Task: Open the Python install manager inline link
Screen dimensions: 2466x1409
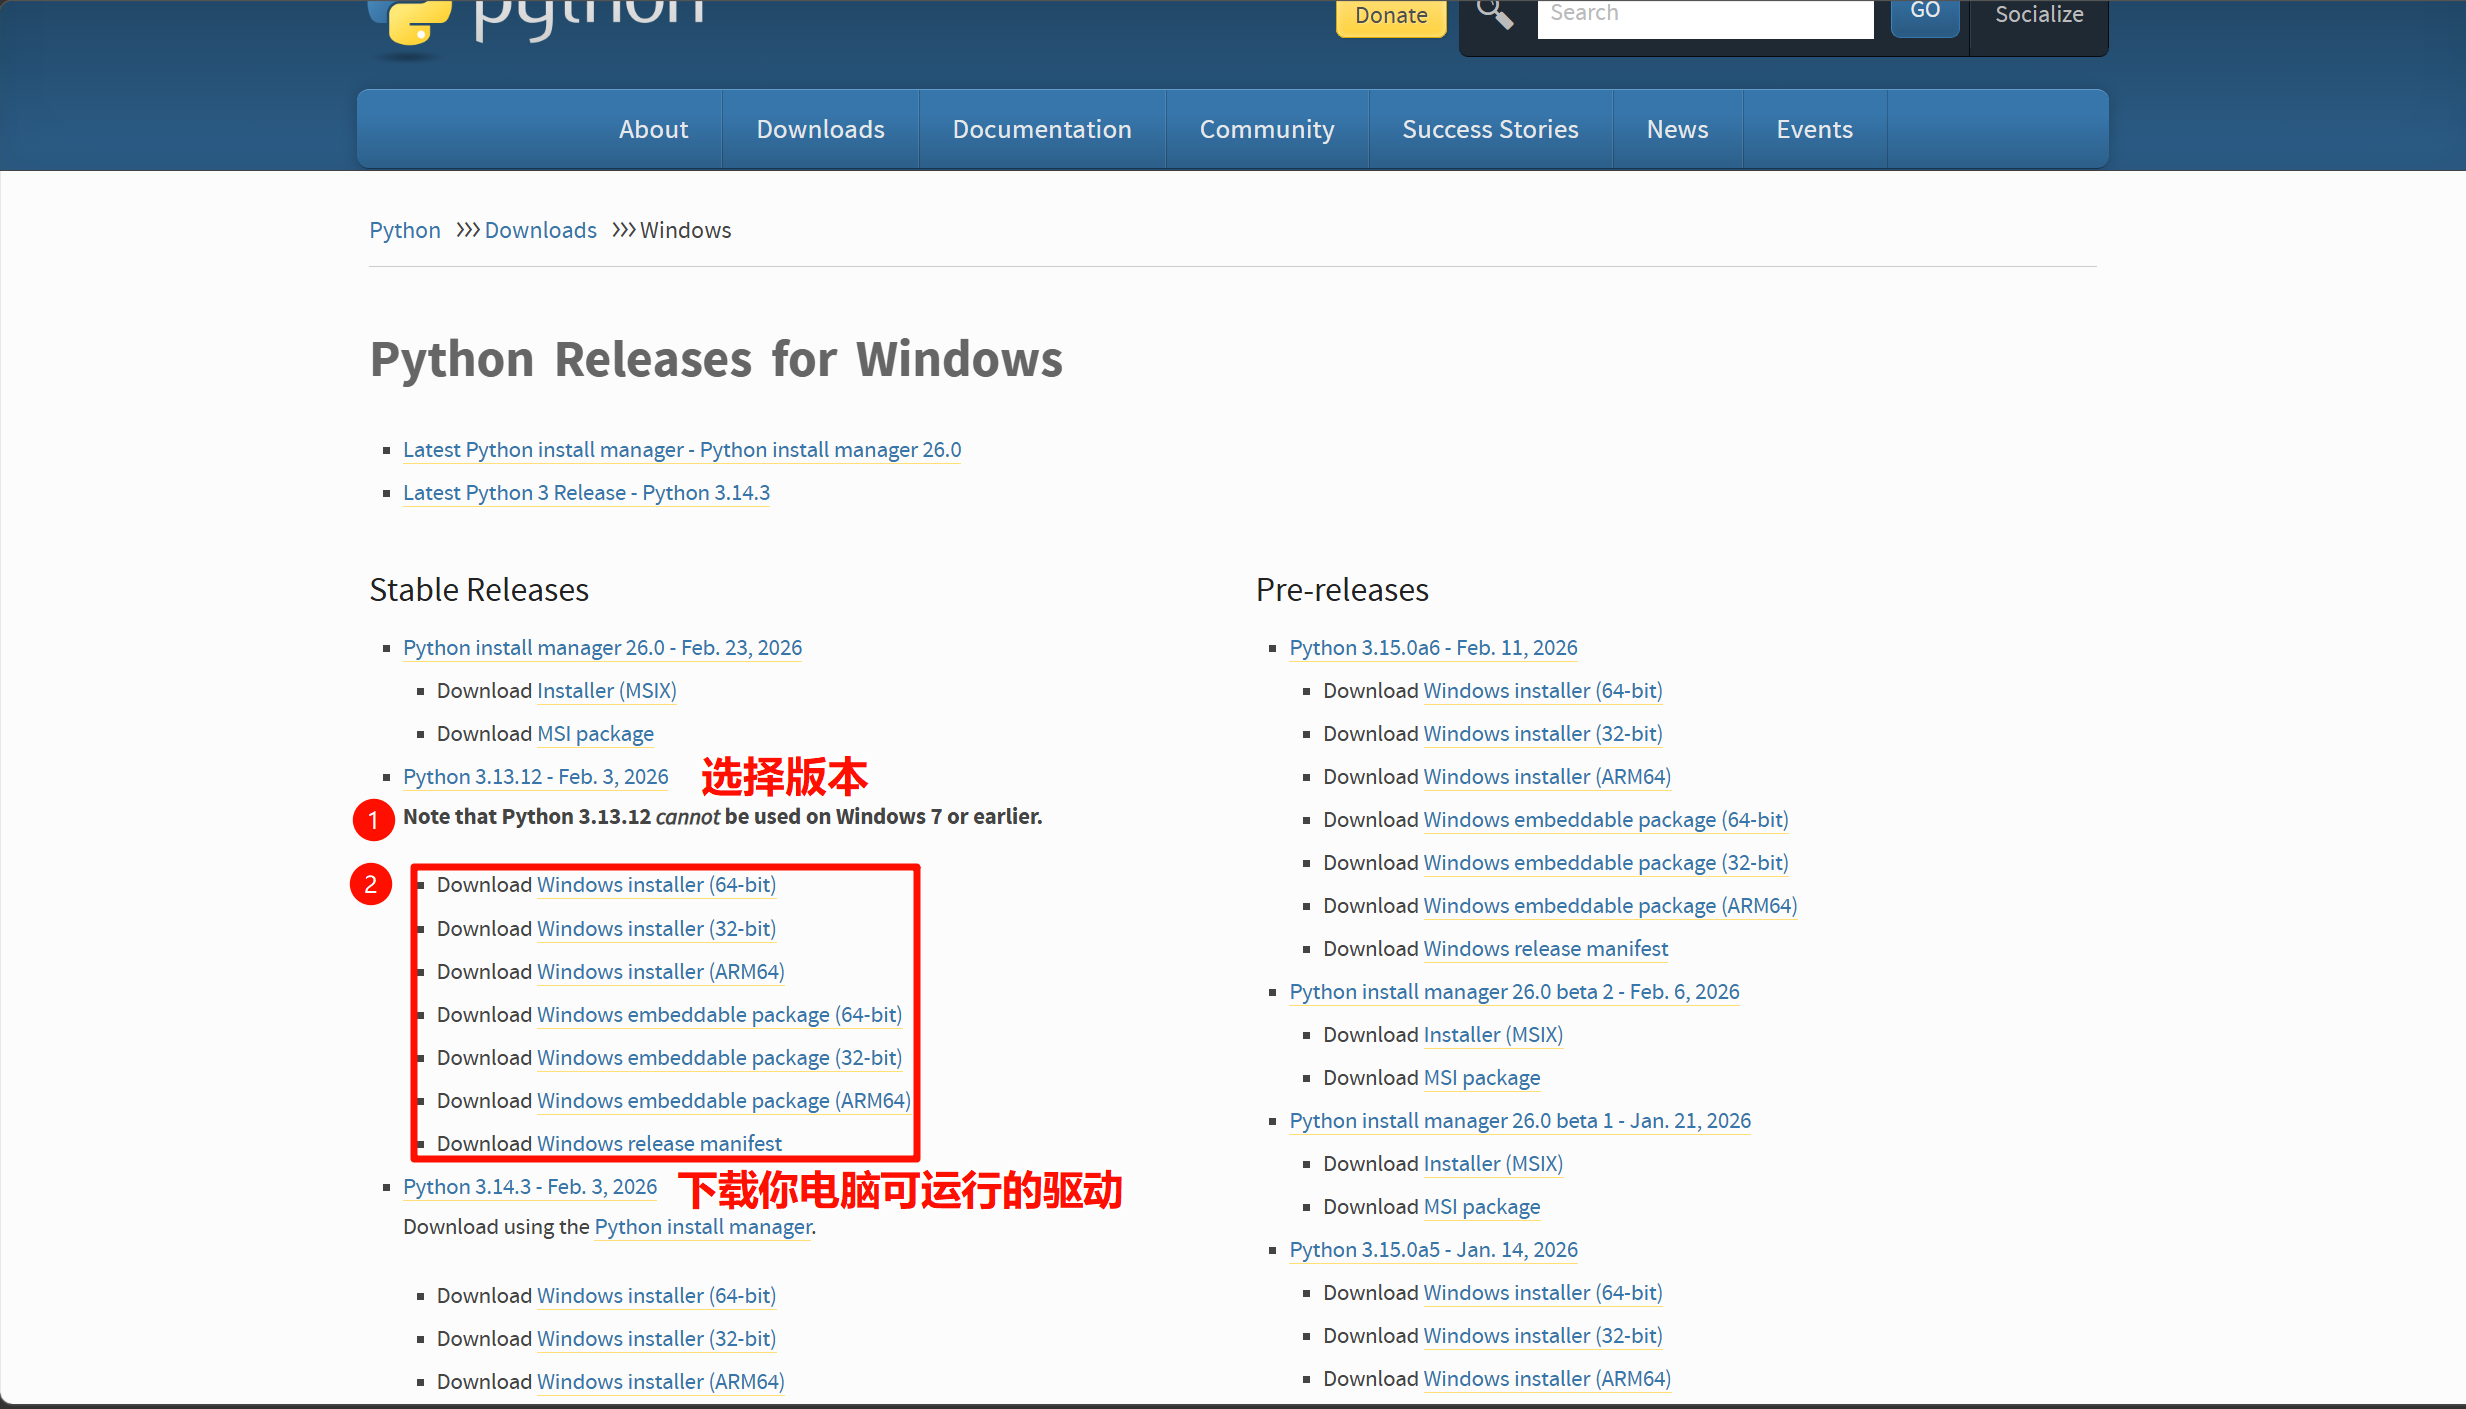Action: [703, 1227]
